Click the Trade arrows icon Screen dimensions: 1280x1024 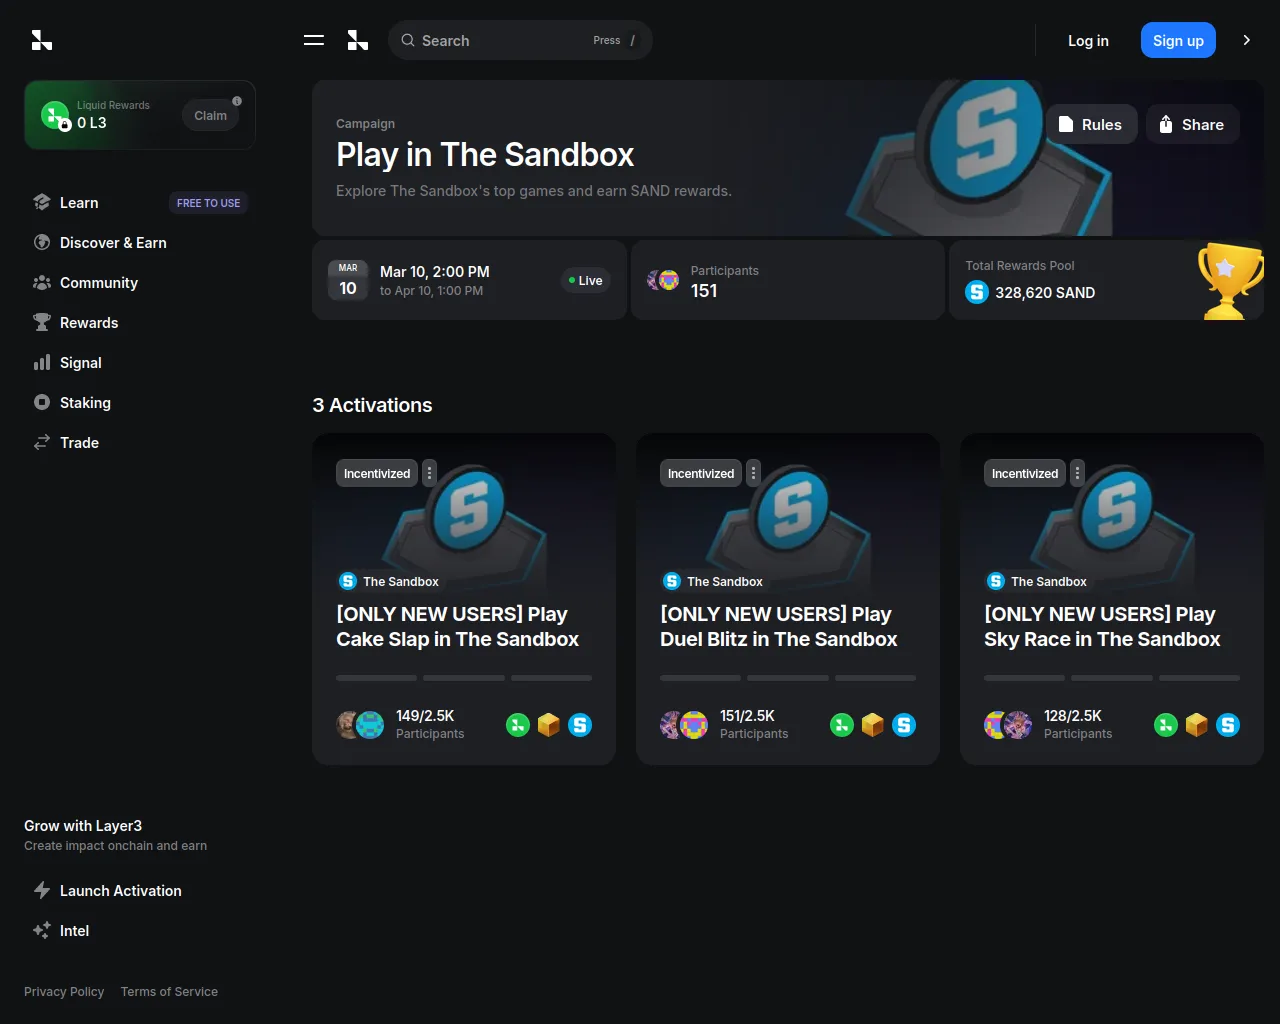pyautogui.click(x=42, y=442)
